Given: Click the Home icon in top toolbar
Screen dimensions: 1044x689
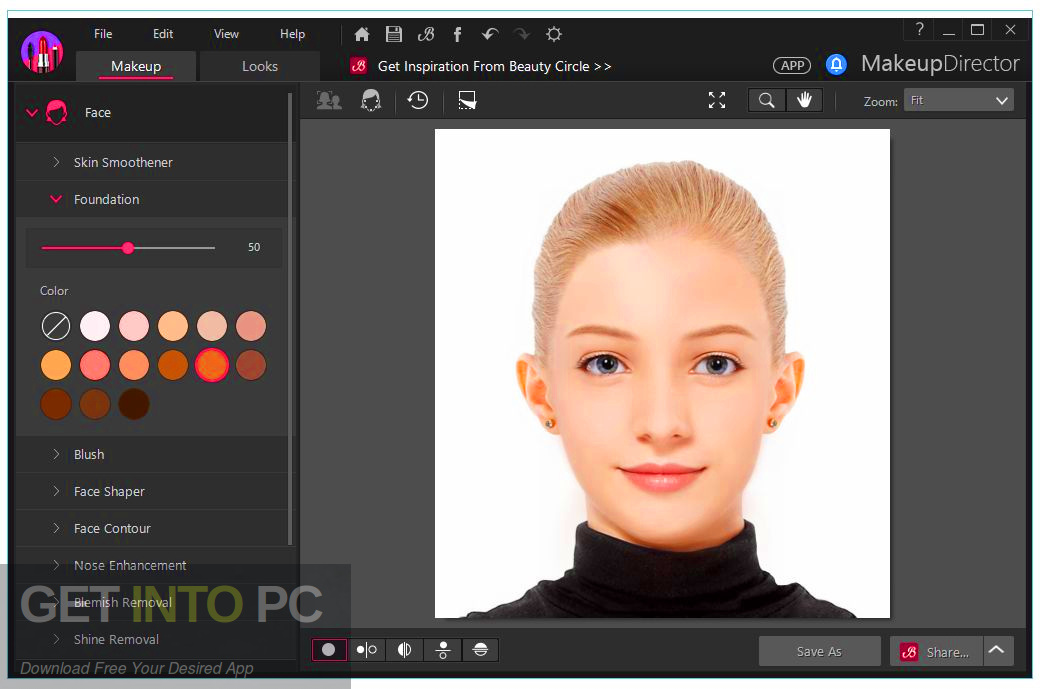Looking at the screenshot, I should [x=362, y=34].
